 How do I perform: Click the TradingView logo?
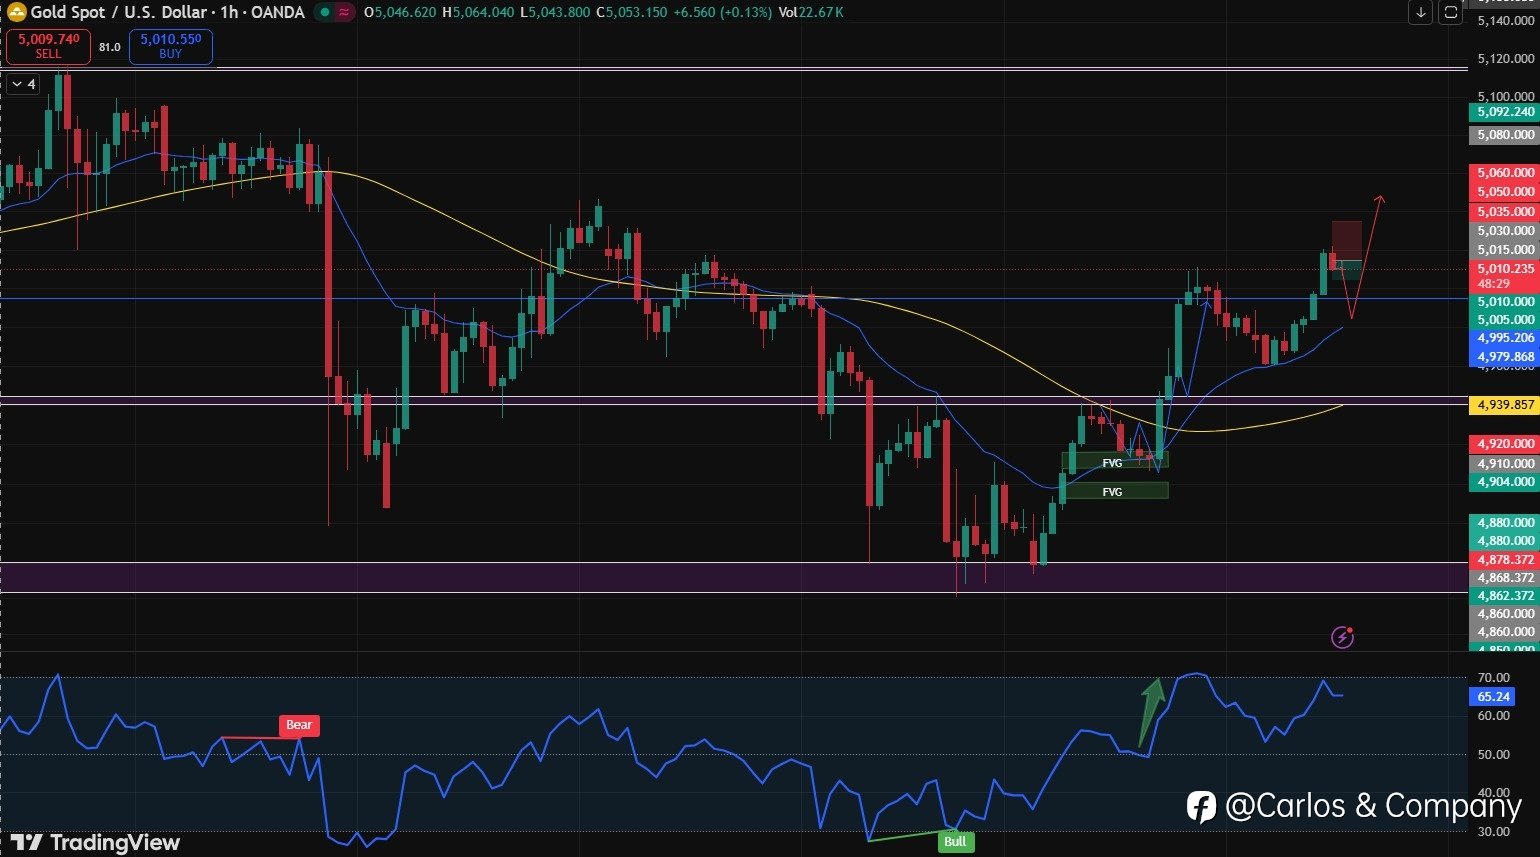95,843
